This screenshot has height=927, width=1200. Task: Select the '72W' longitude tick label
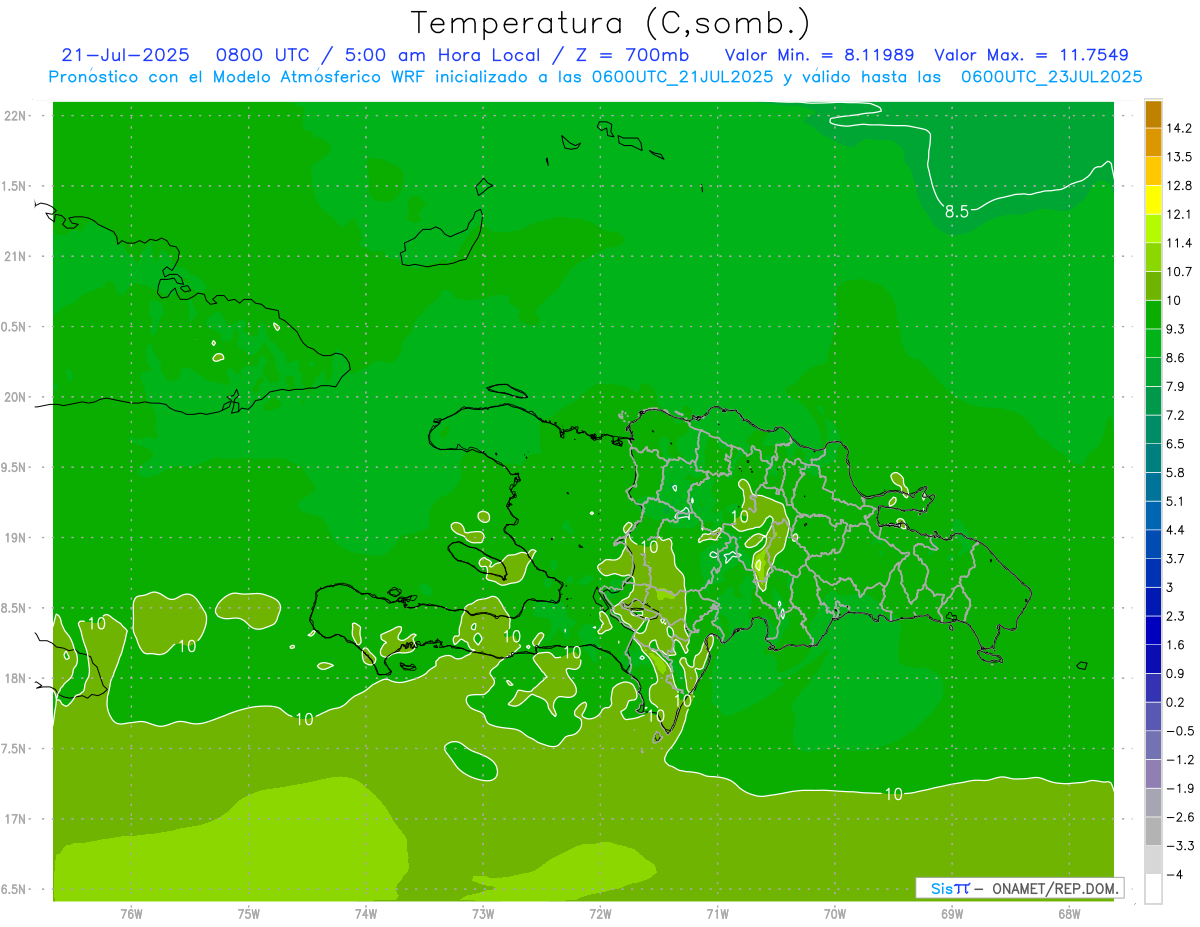click(x=600, y=913)
